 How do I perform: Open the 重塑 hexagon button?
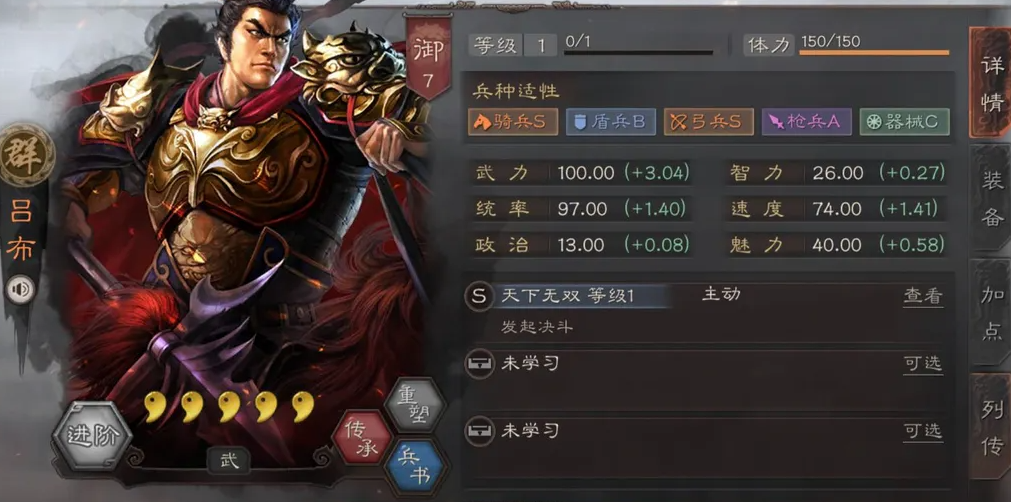pyautogui.click(x=415, y=405)
